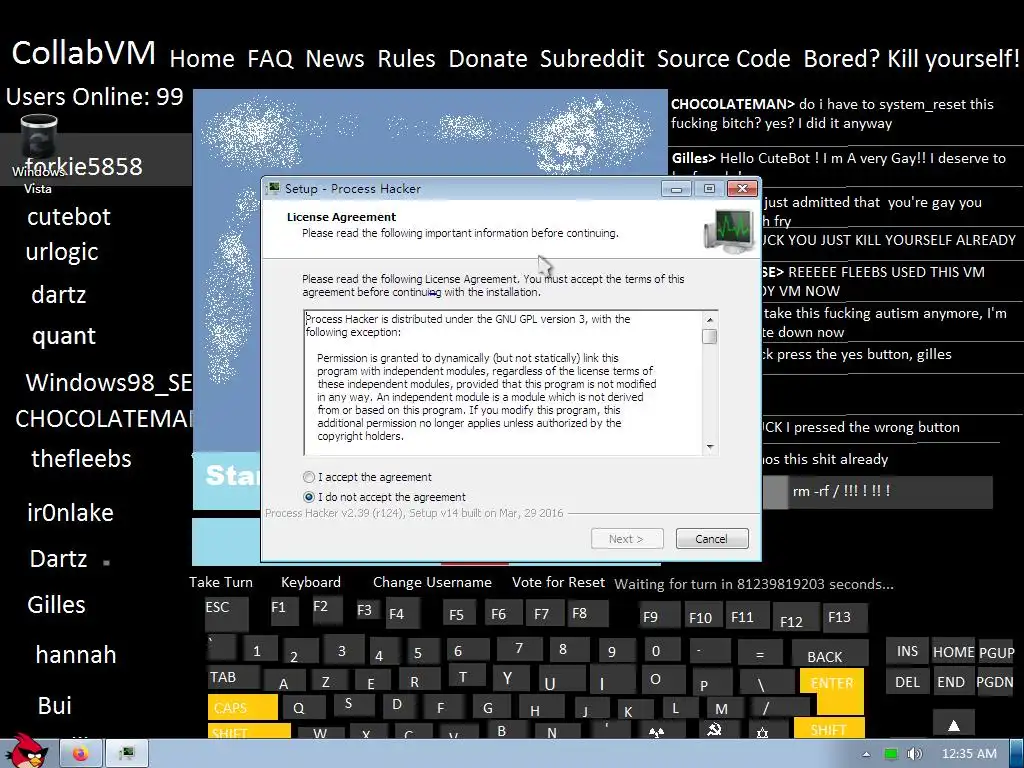
Task: Show hidden tray icons arrow
Action: click(866, 754)
